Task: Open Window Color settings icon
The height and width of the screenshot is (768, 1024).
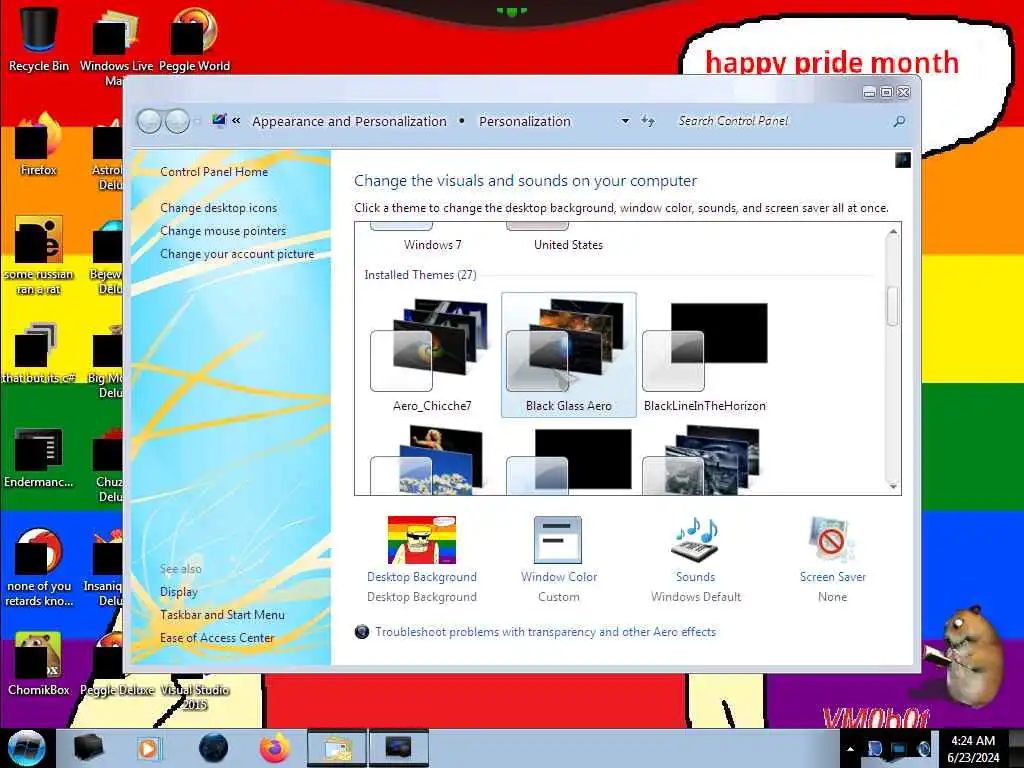Action: click(558, 540)
